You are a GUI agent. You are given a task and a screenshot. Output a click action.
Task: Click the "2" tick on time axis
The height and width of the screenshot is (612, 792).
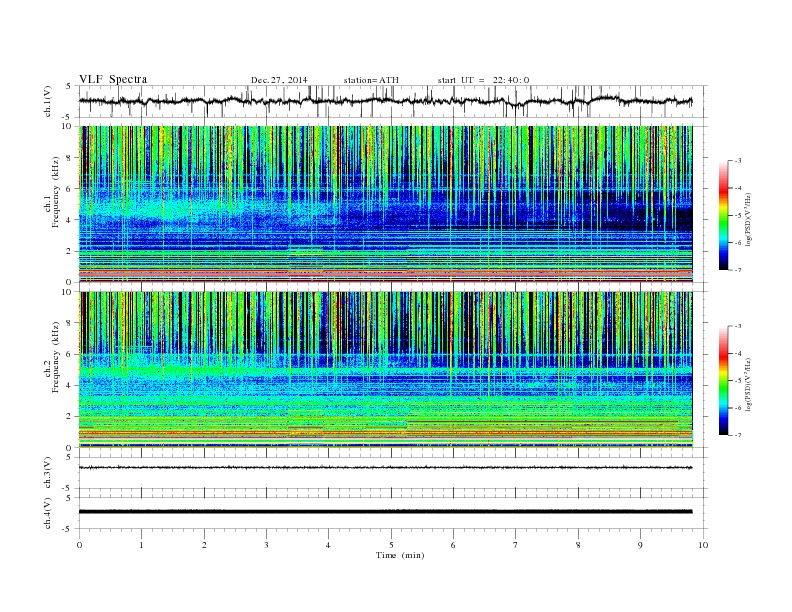[204, 545]
